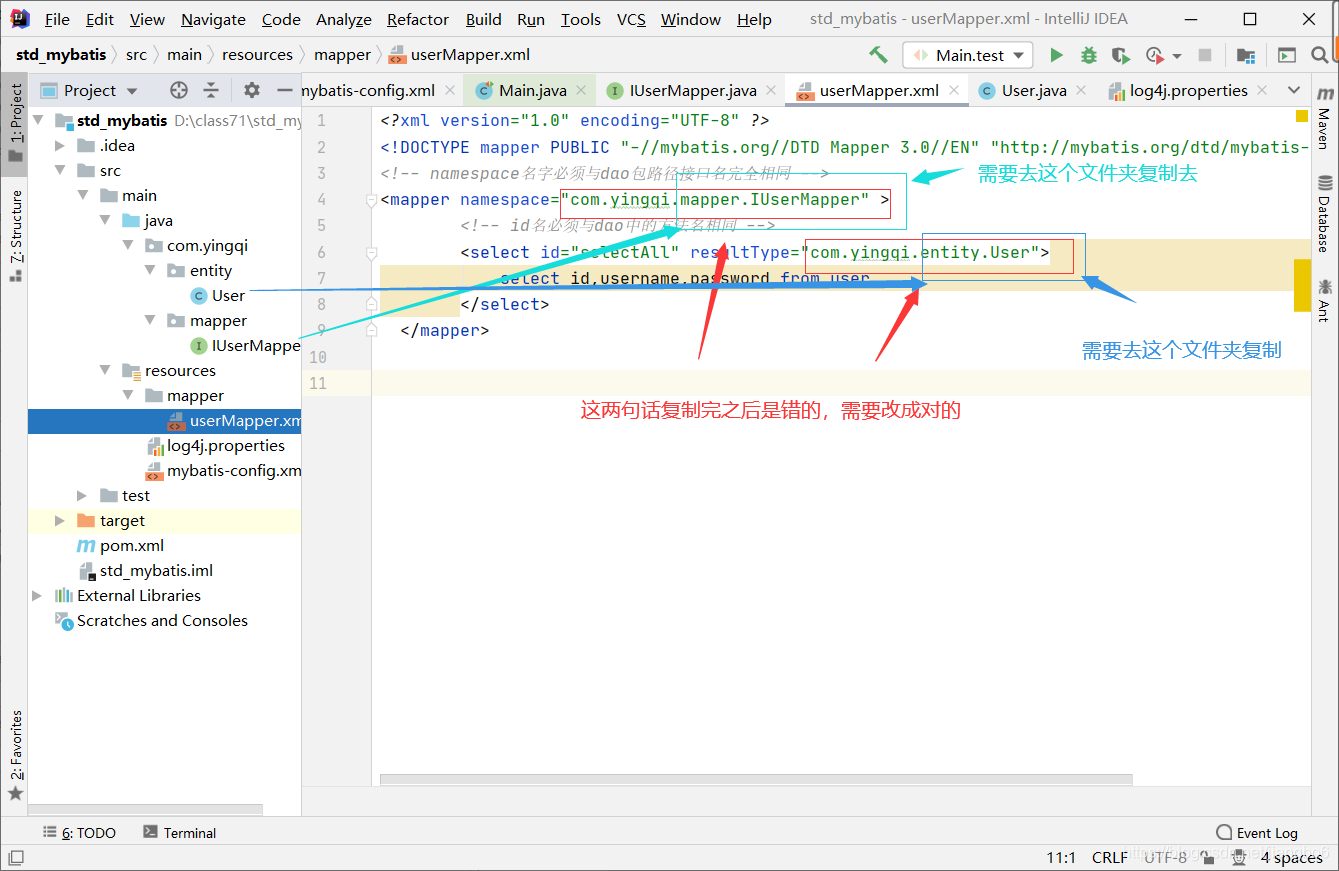Open the Main.test run configuration dropdown
This screenshot has width=1339, height=871.
tap(968, 55)
